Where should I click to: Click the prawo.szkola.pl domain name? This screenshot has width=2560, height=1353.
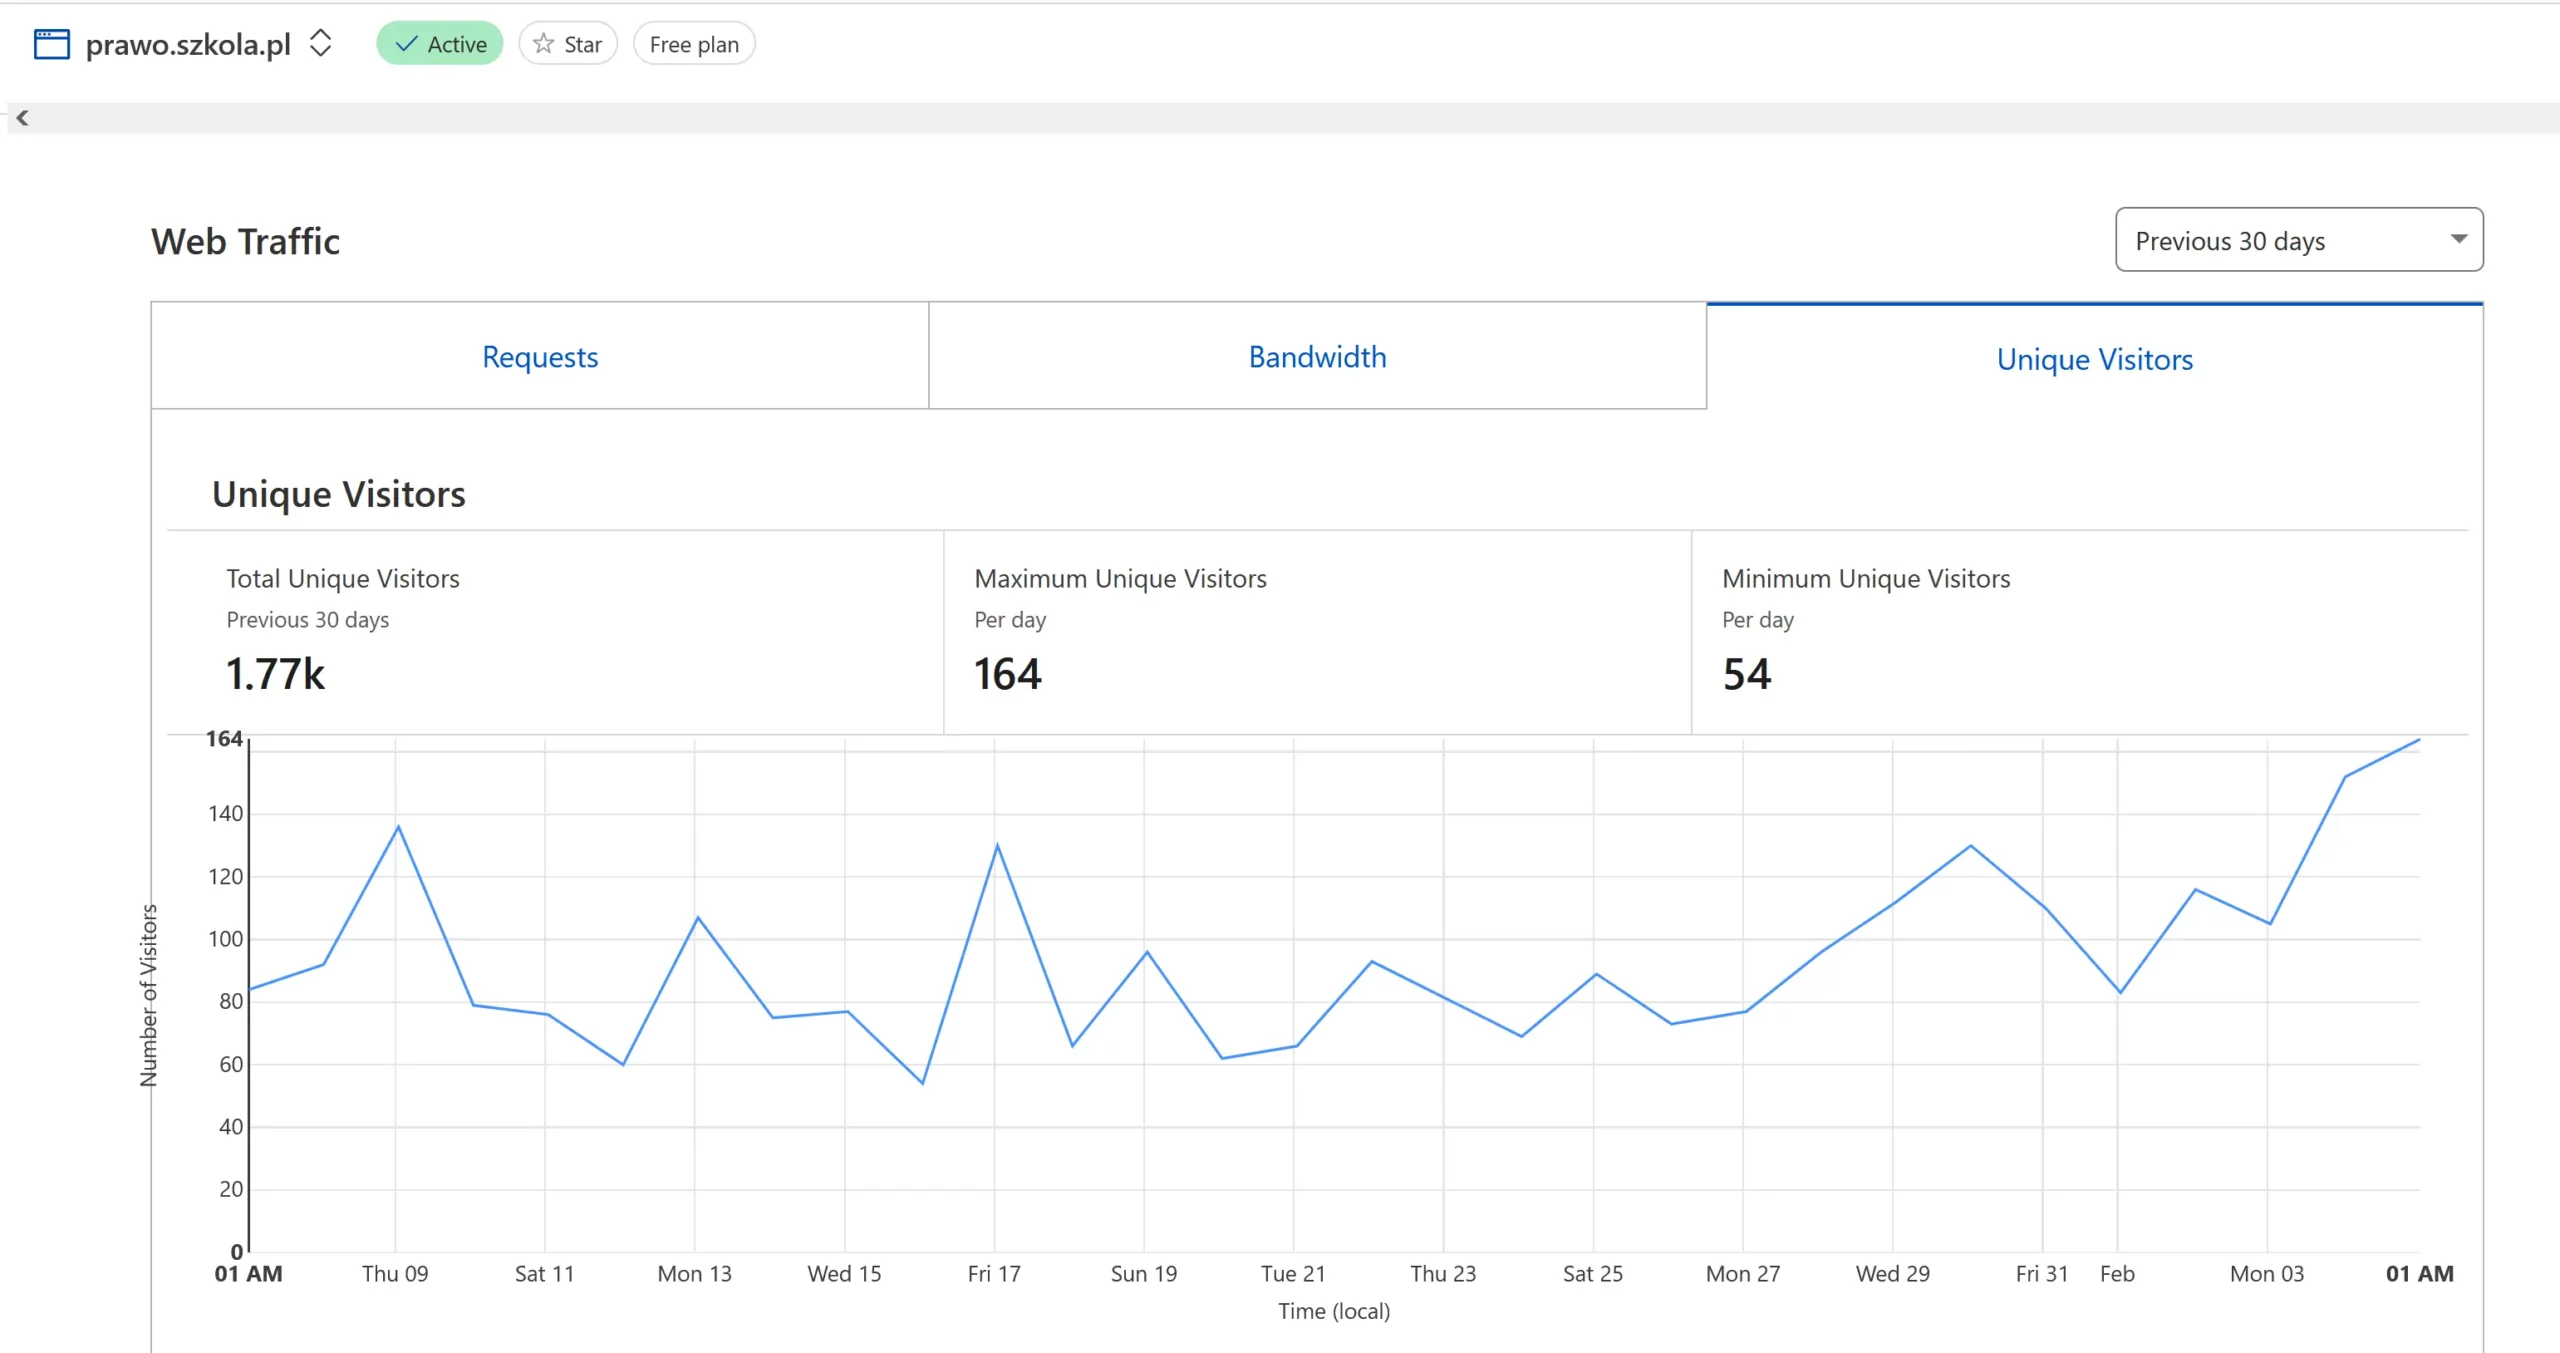click(x=188, y=44)
